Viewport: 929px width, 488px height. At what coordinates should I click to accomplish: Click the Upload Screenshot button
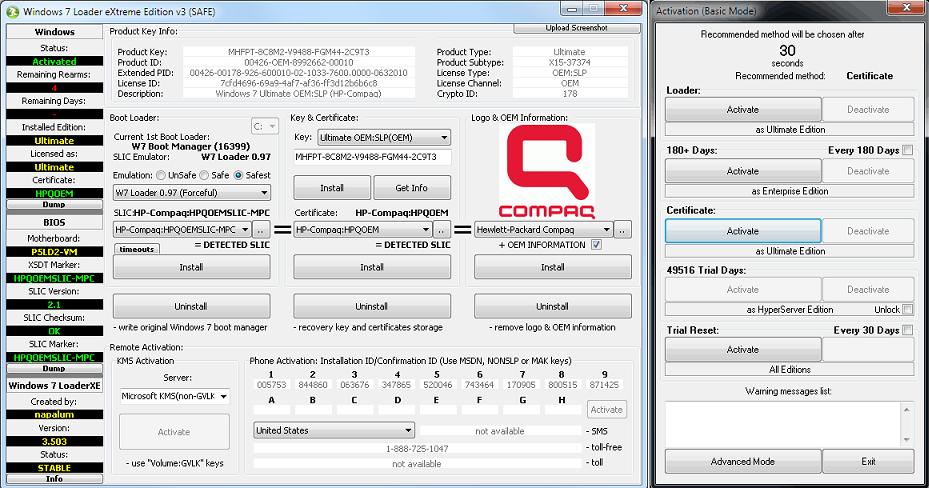click(576, 28)
